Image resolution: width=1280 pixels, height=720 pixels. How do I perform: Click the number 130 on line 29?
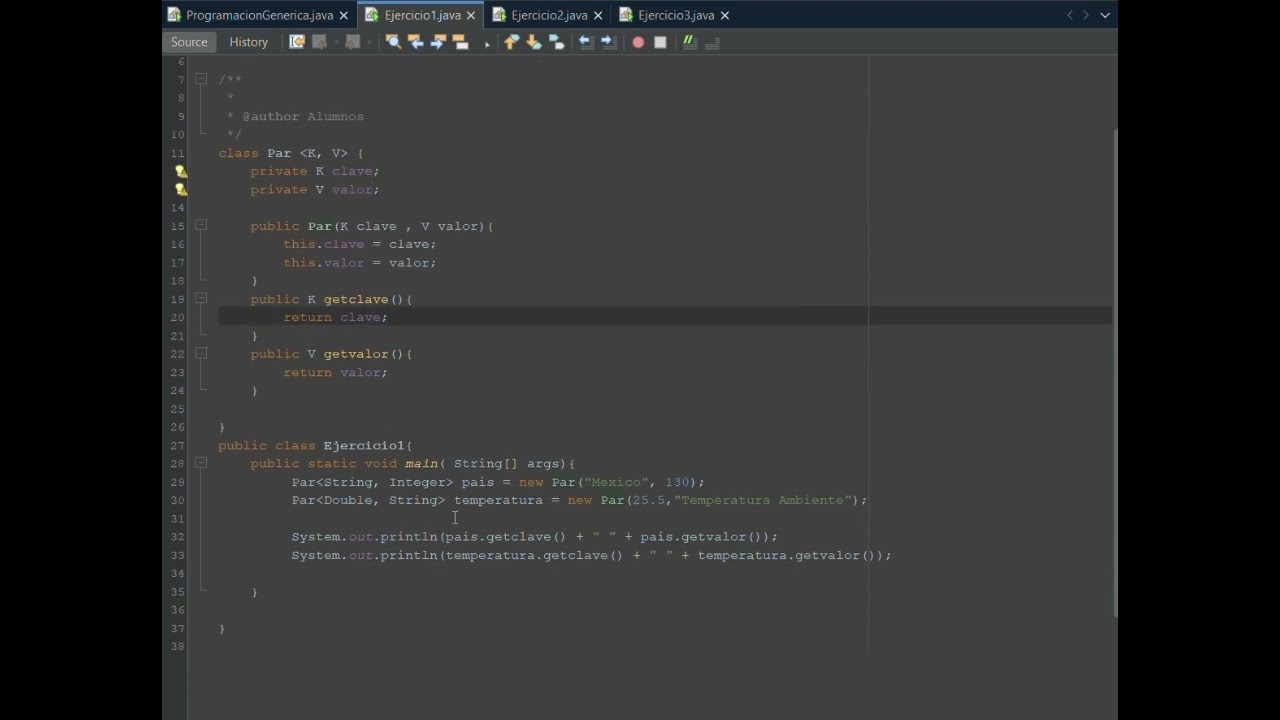click(x=677, y=482)
